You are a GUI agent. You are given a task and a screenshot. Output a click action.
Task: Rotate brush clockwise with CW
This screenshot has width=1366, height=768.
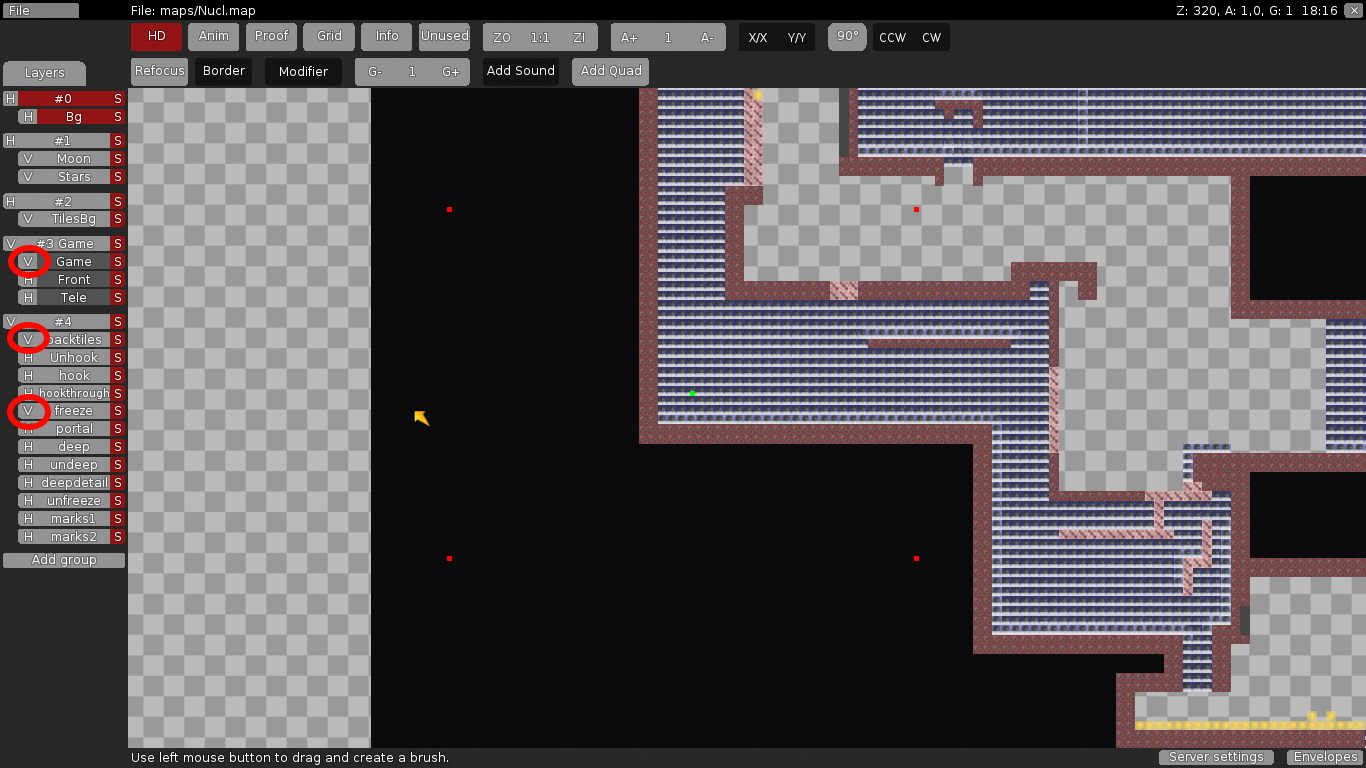pos(931,38)
